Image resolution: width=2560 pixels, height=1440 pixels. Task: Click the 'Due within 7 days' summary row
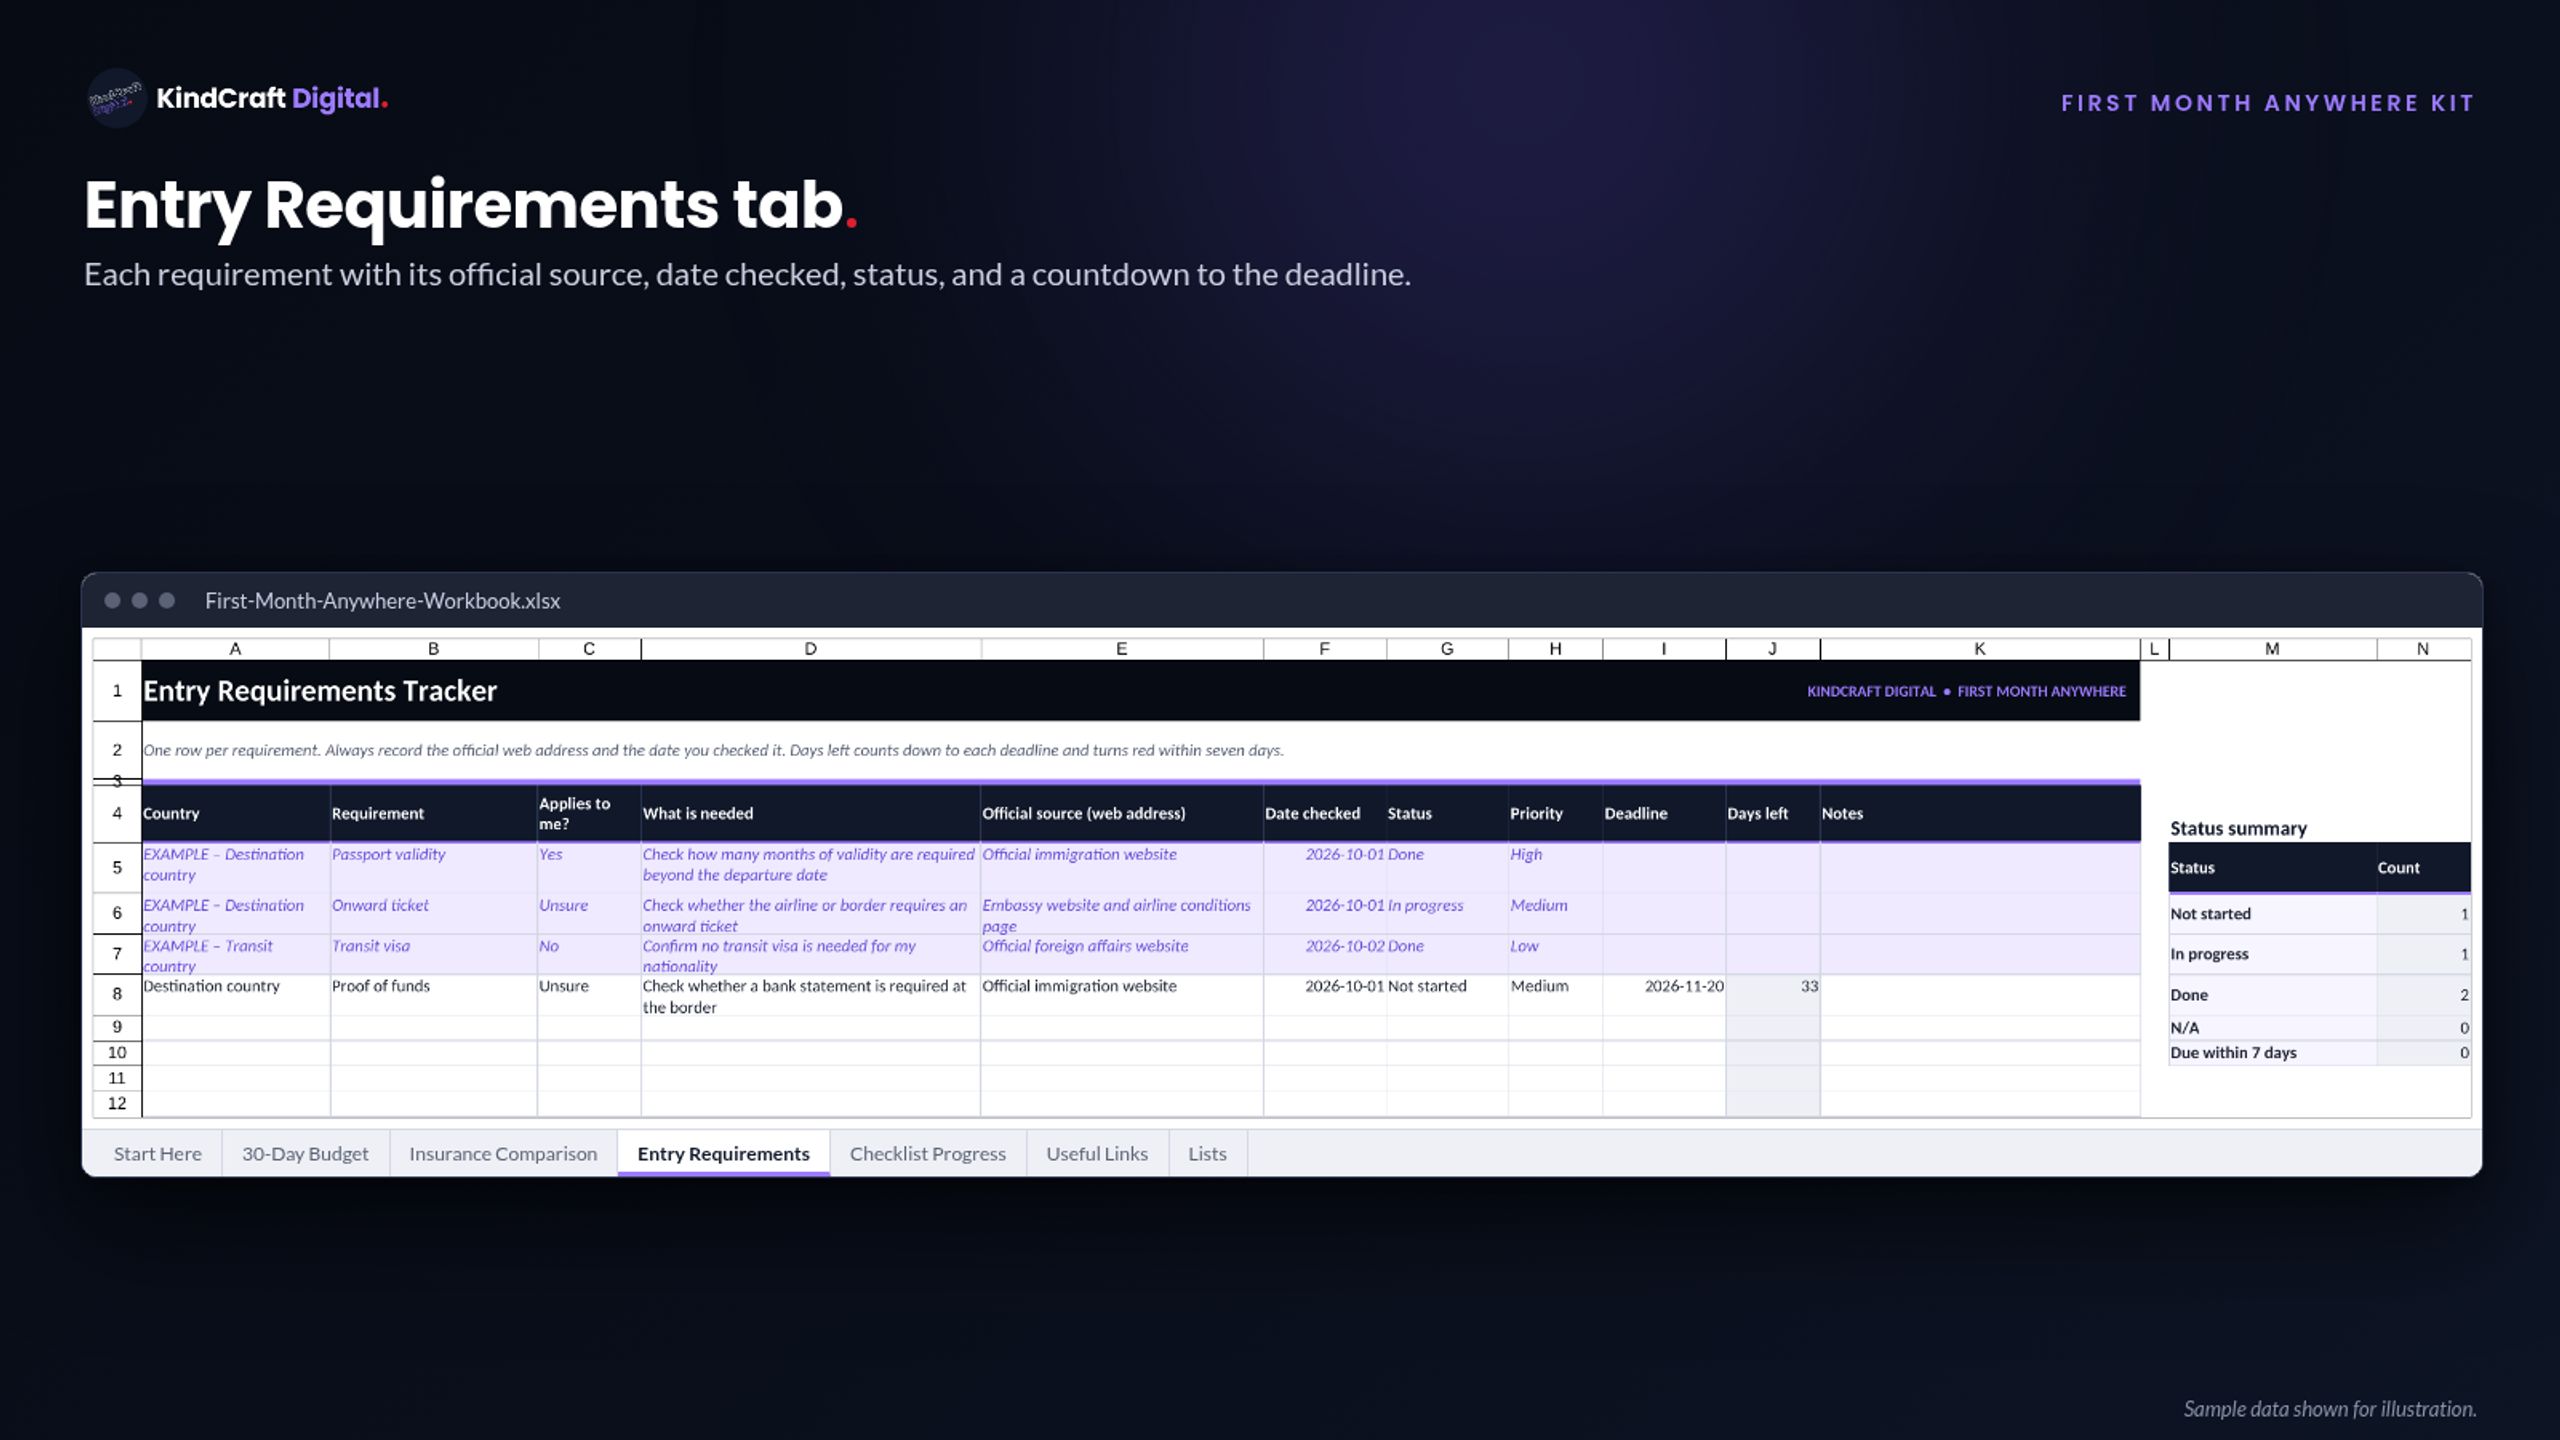(x=2319, y=1052)
